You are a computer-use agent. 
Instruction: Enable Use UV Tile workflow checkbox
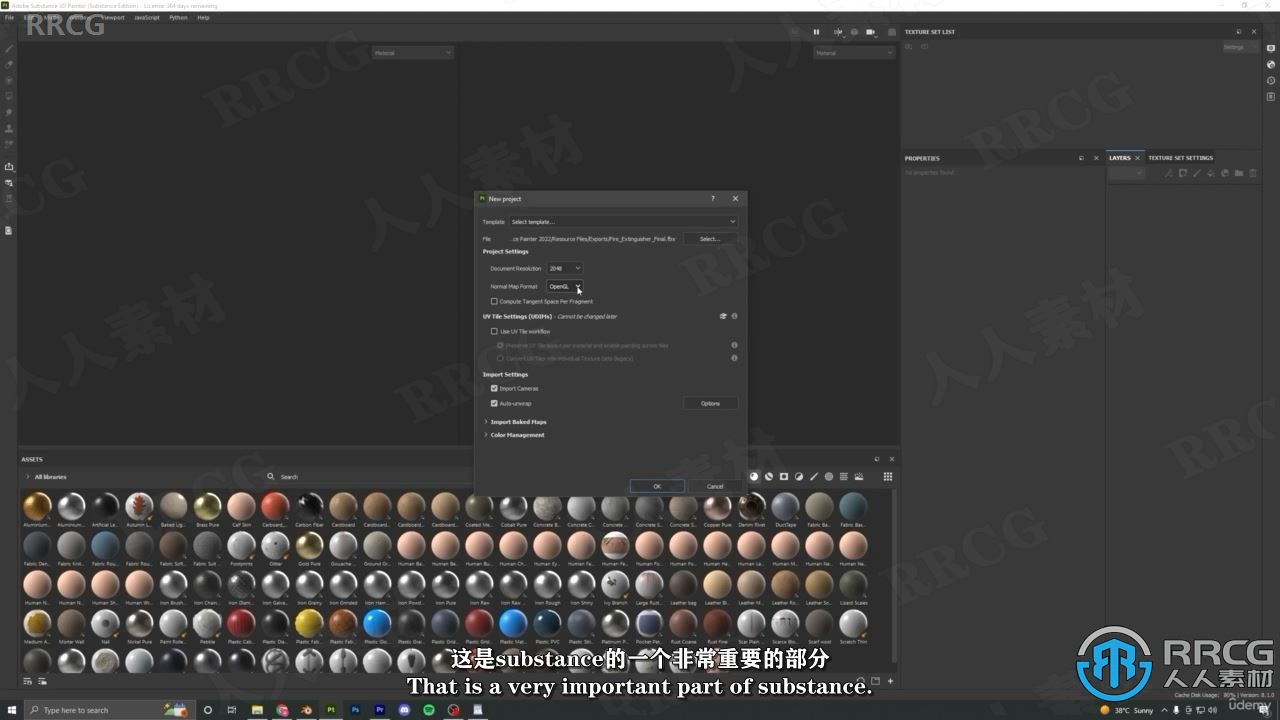click(494, 331)
